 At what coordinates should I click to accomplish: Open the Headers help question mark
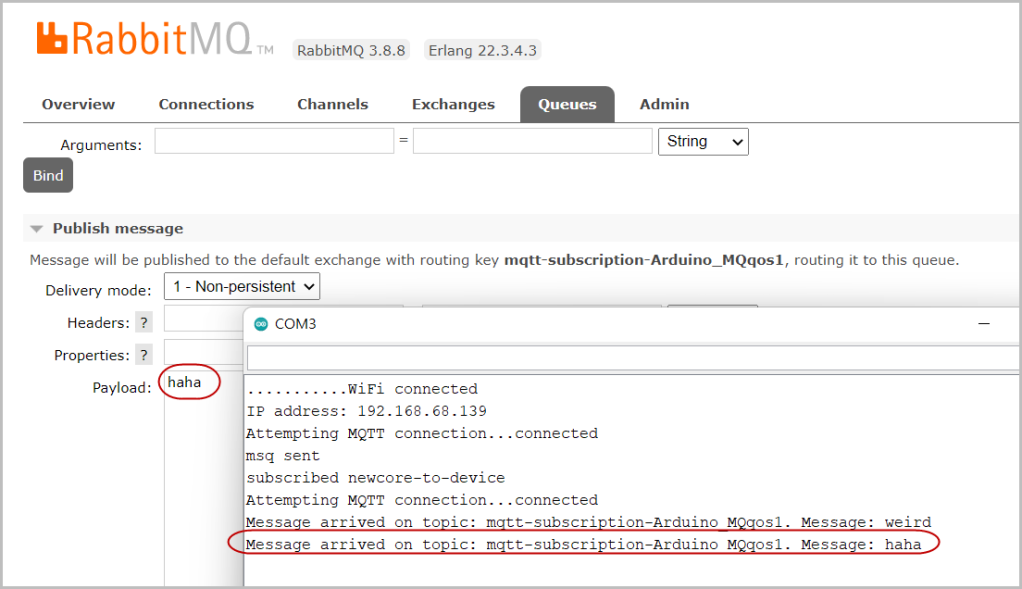[144, 323]
